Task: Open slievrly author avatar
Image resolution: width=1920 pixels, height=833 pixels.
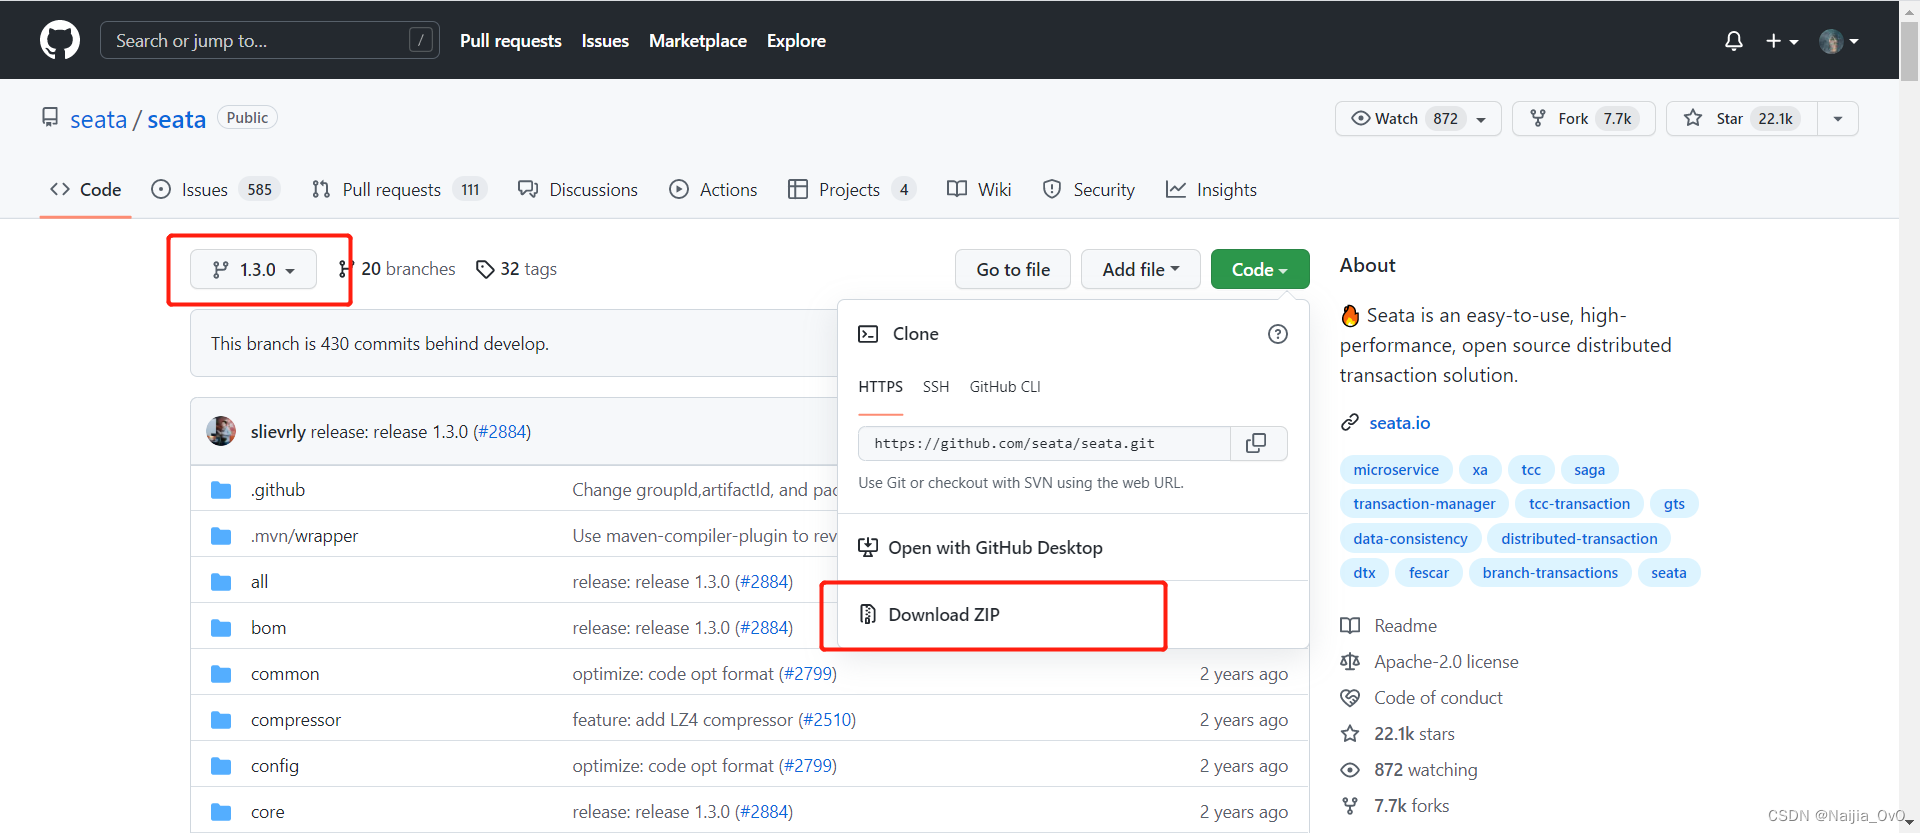Action: tap(221, 431)
